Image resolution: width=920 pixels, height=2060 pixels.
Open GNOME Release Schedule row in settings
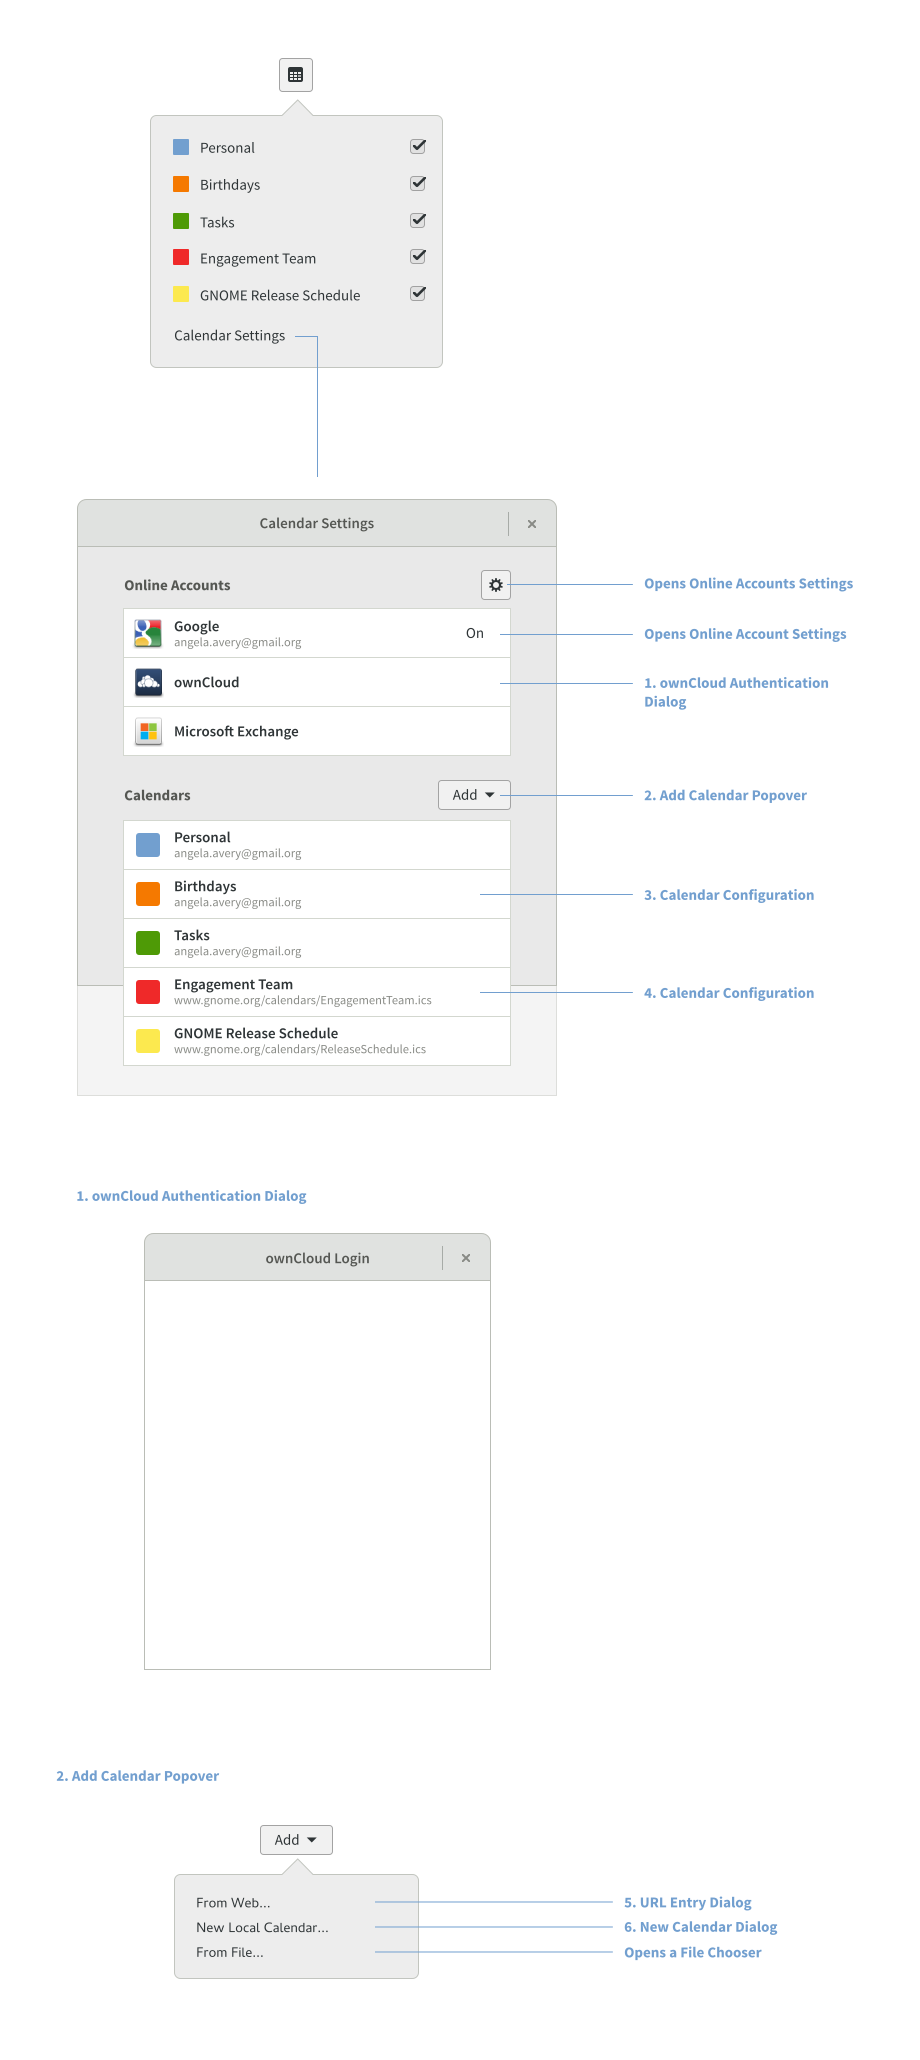coord(317,1041)
